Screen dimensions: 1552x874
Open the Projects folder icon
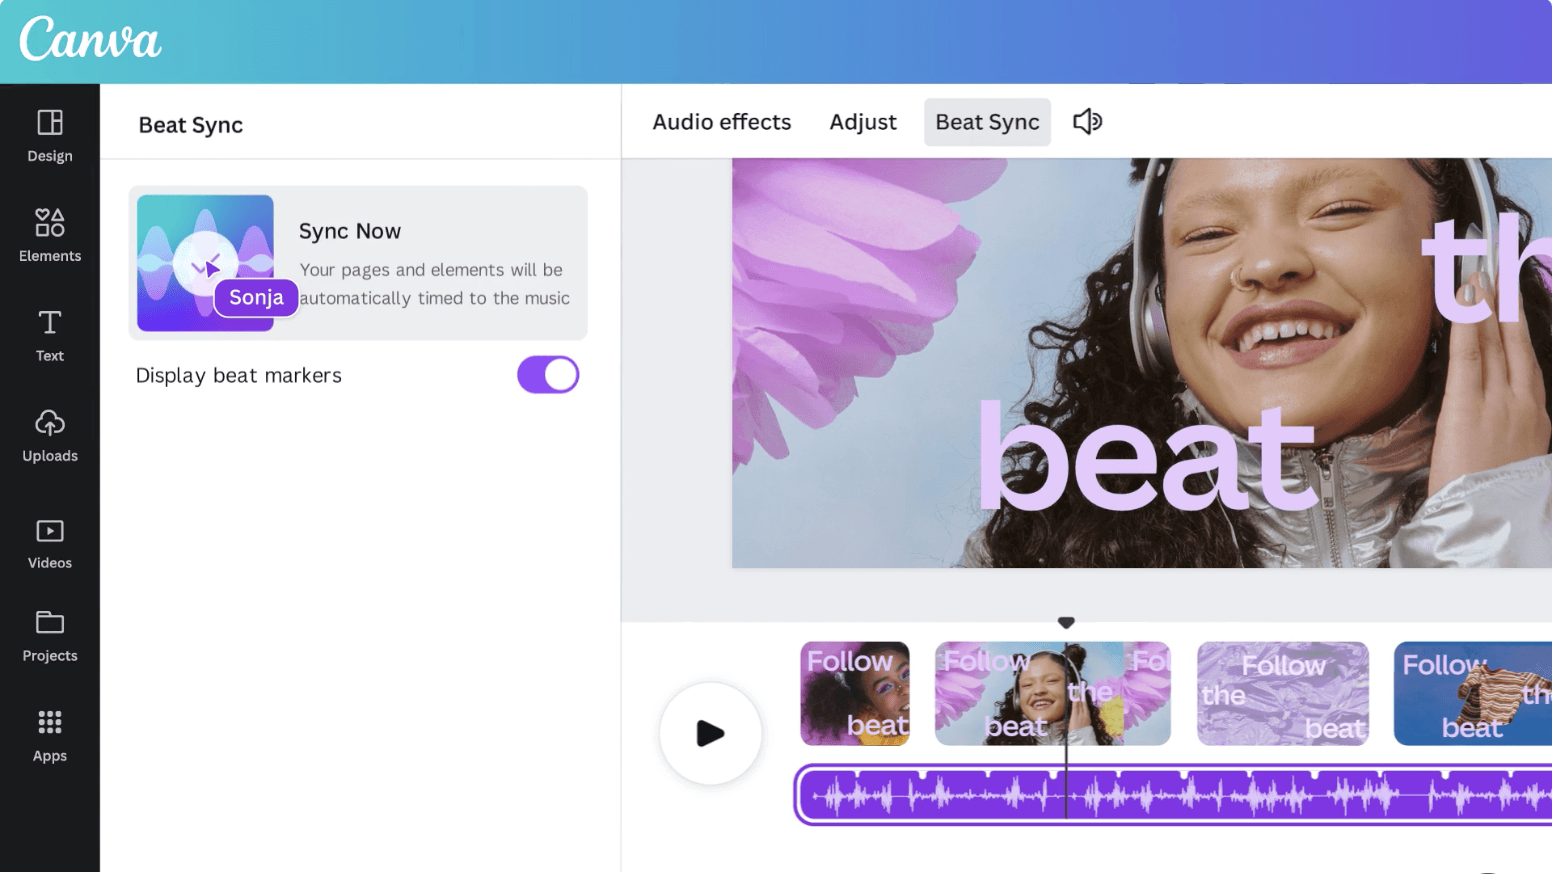(x=50, y=636)
